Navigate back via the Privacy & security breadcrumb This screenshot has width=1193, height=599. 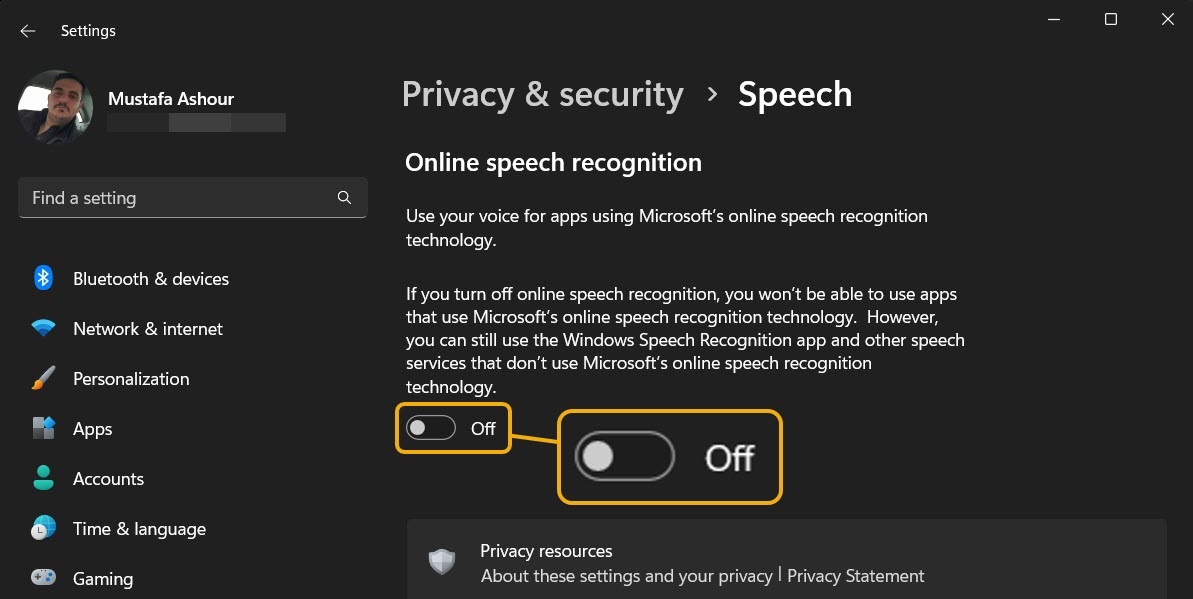543,94
